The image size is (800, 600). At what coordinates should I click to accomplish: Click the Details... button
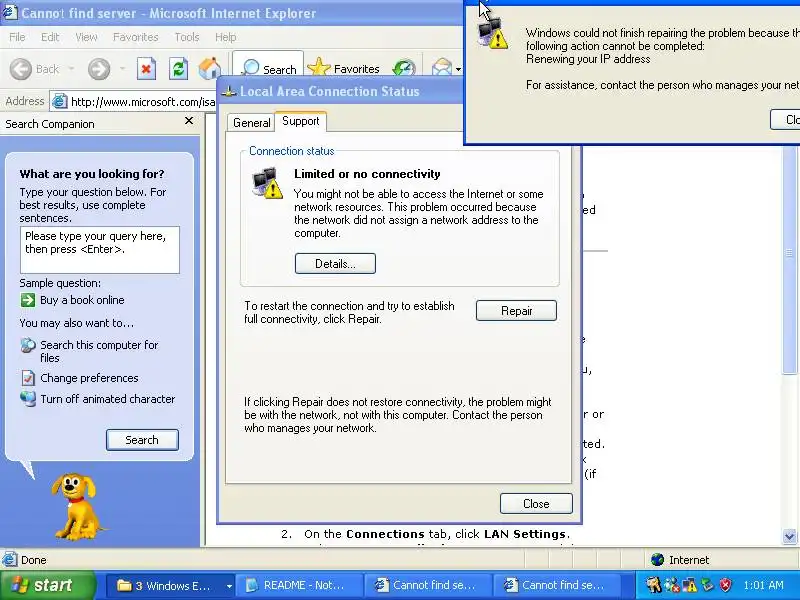[335, 264]
